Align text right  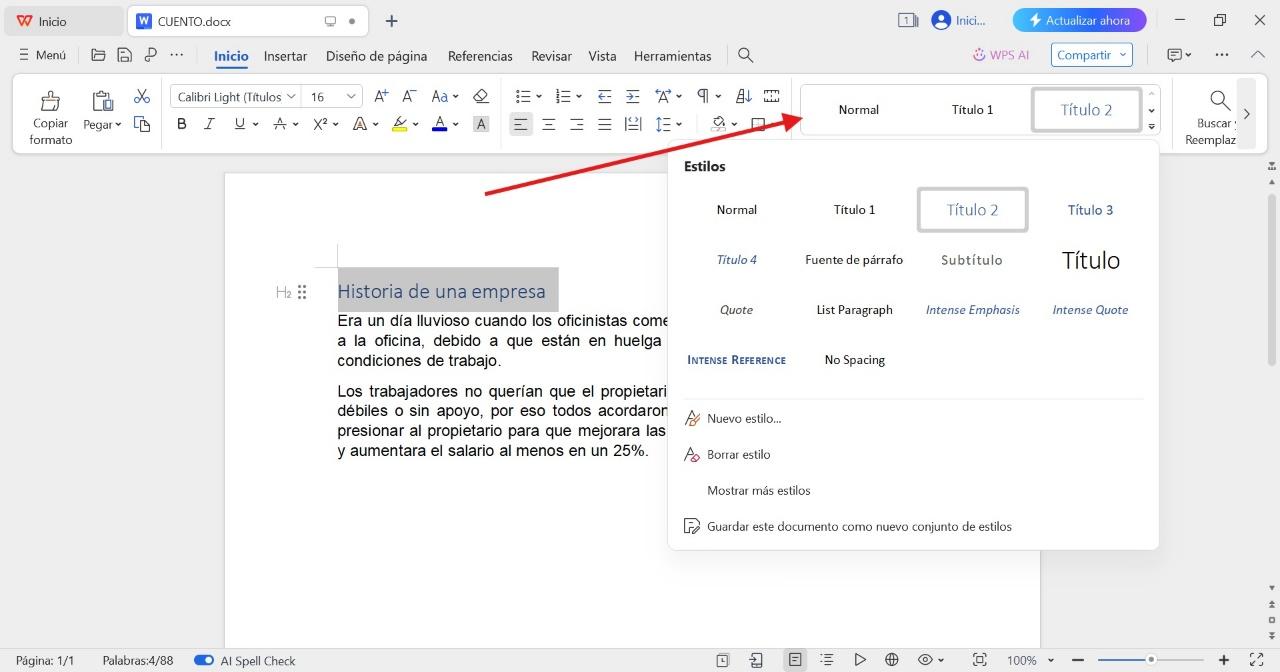click(576, 124)
